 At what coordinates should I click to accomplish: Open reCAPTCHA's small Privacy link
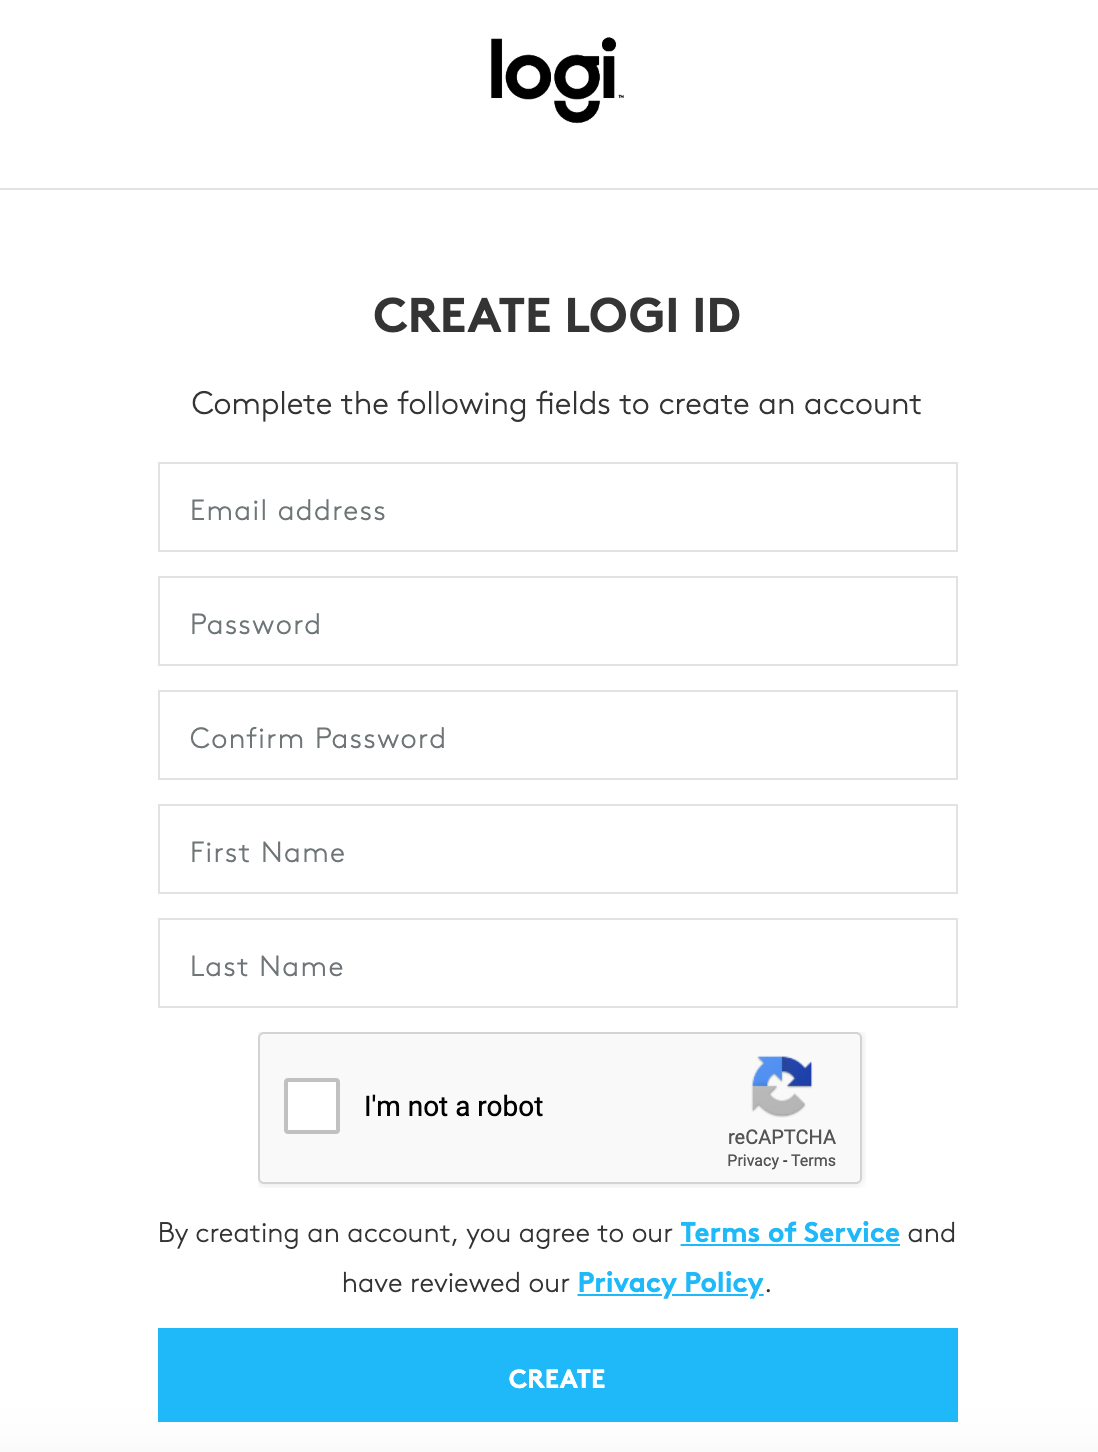click(x=753, y=1161)
